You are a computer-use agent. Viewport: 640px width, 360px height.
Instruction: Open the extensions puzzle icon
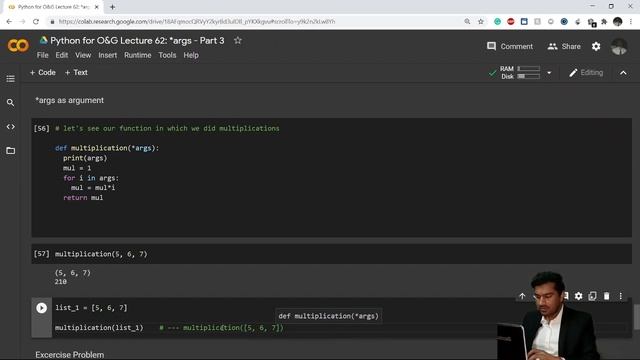coord(604,22)
